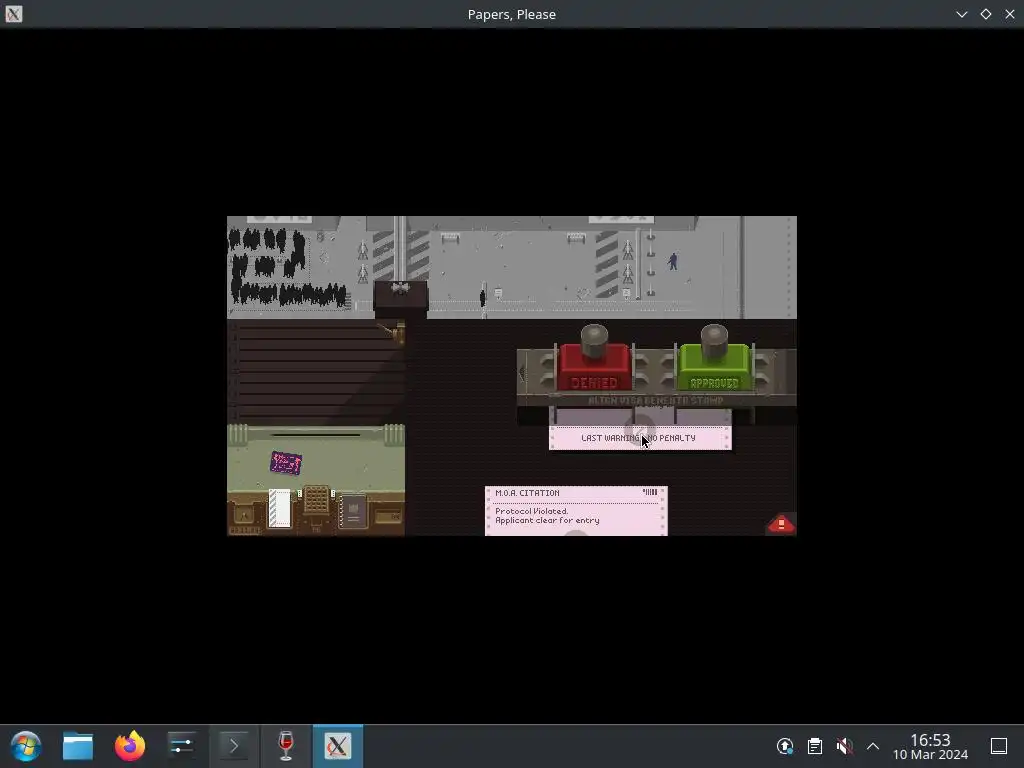Viewport: 1024px width, 768px height.
Task: Click the person standing at checkpoint gate
Action: point(483,298)
